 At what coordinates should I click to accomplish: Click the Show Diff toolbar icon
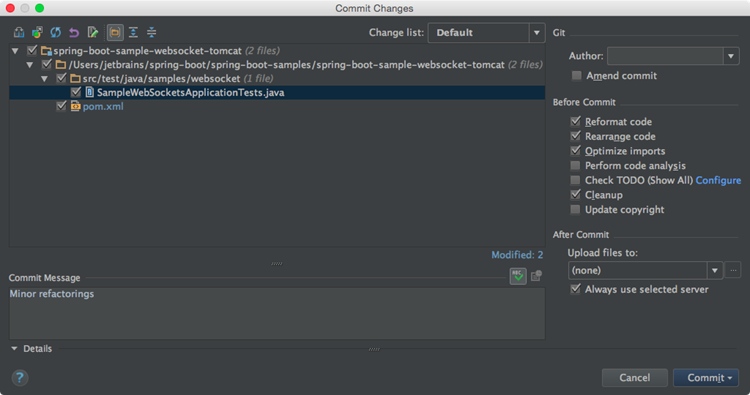pos(19,33)
